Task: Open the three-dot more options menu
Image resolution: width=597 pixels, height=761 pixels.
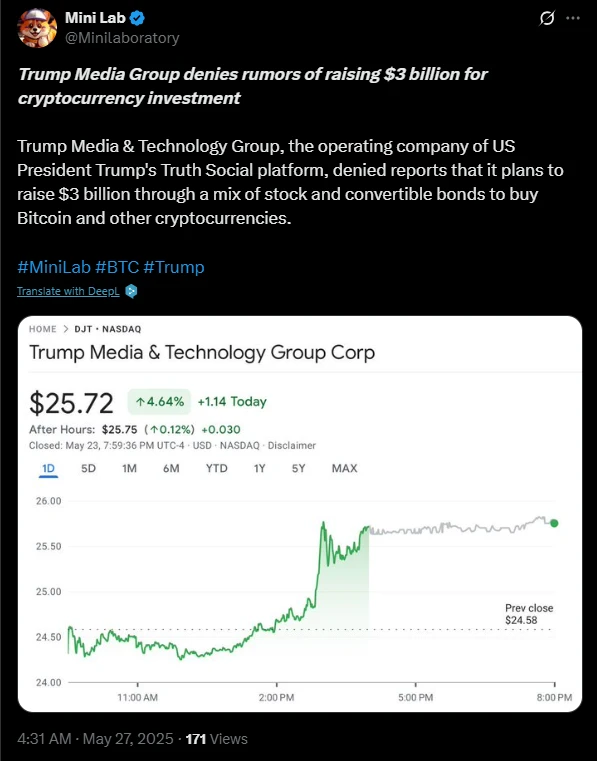Action: point(573,18)
